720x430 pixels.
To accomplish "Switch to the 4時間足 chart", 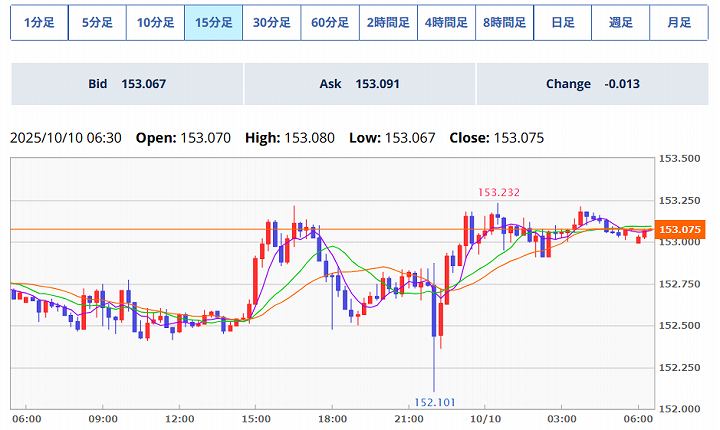I will pyautogui.click(x=446, y=22).
